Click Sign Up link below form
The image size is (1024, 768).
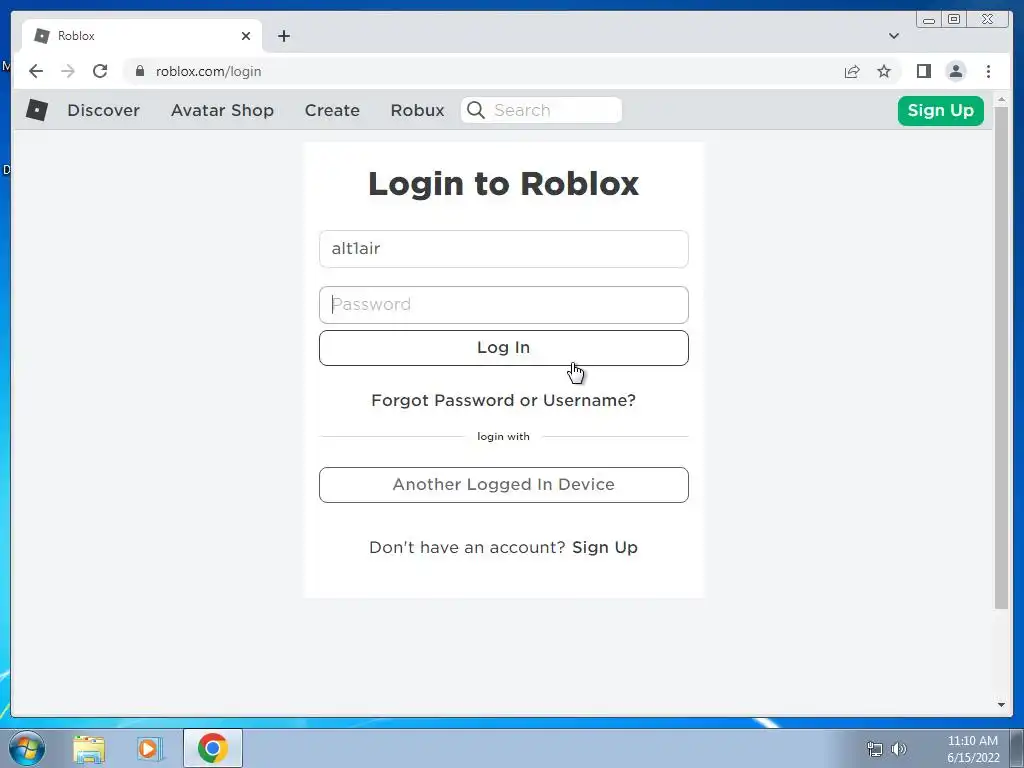pyautogui.click(x=605, y=547)
